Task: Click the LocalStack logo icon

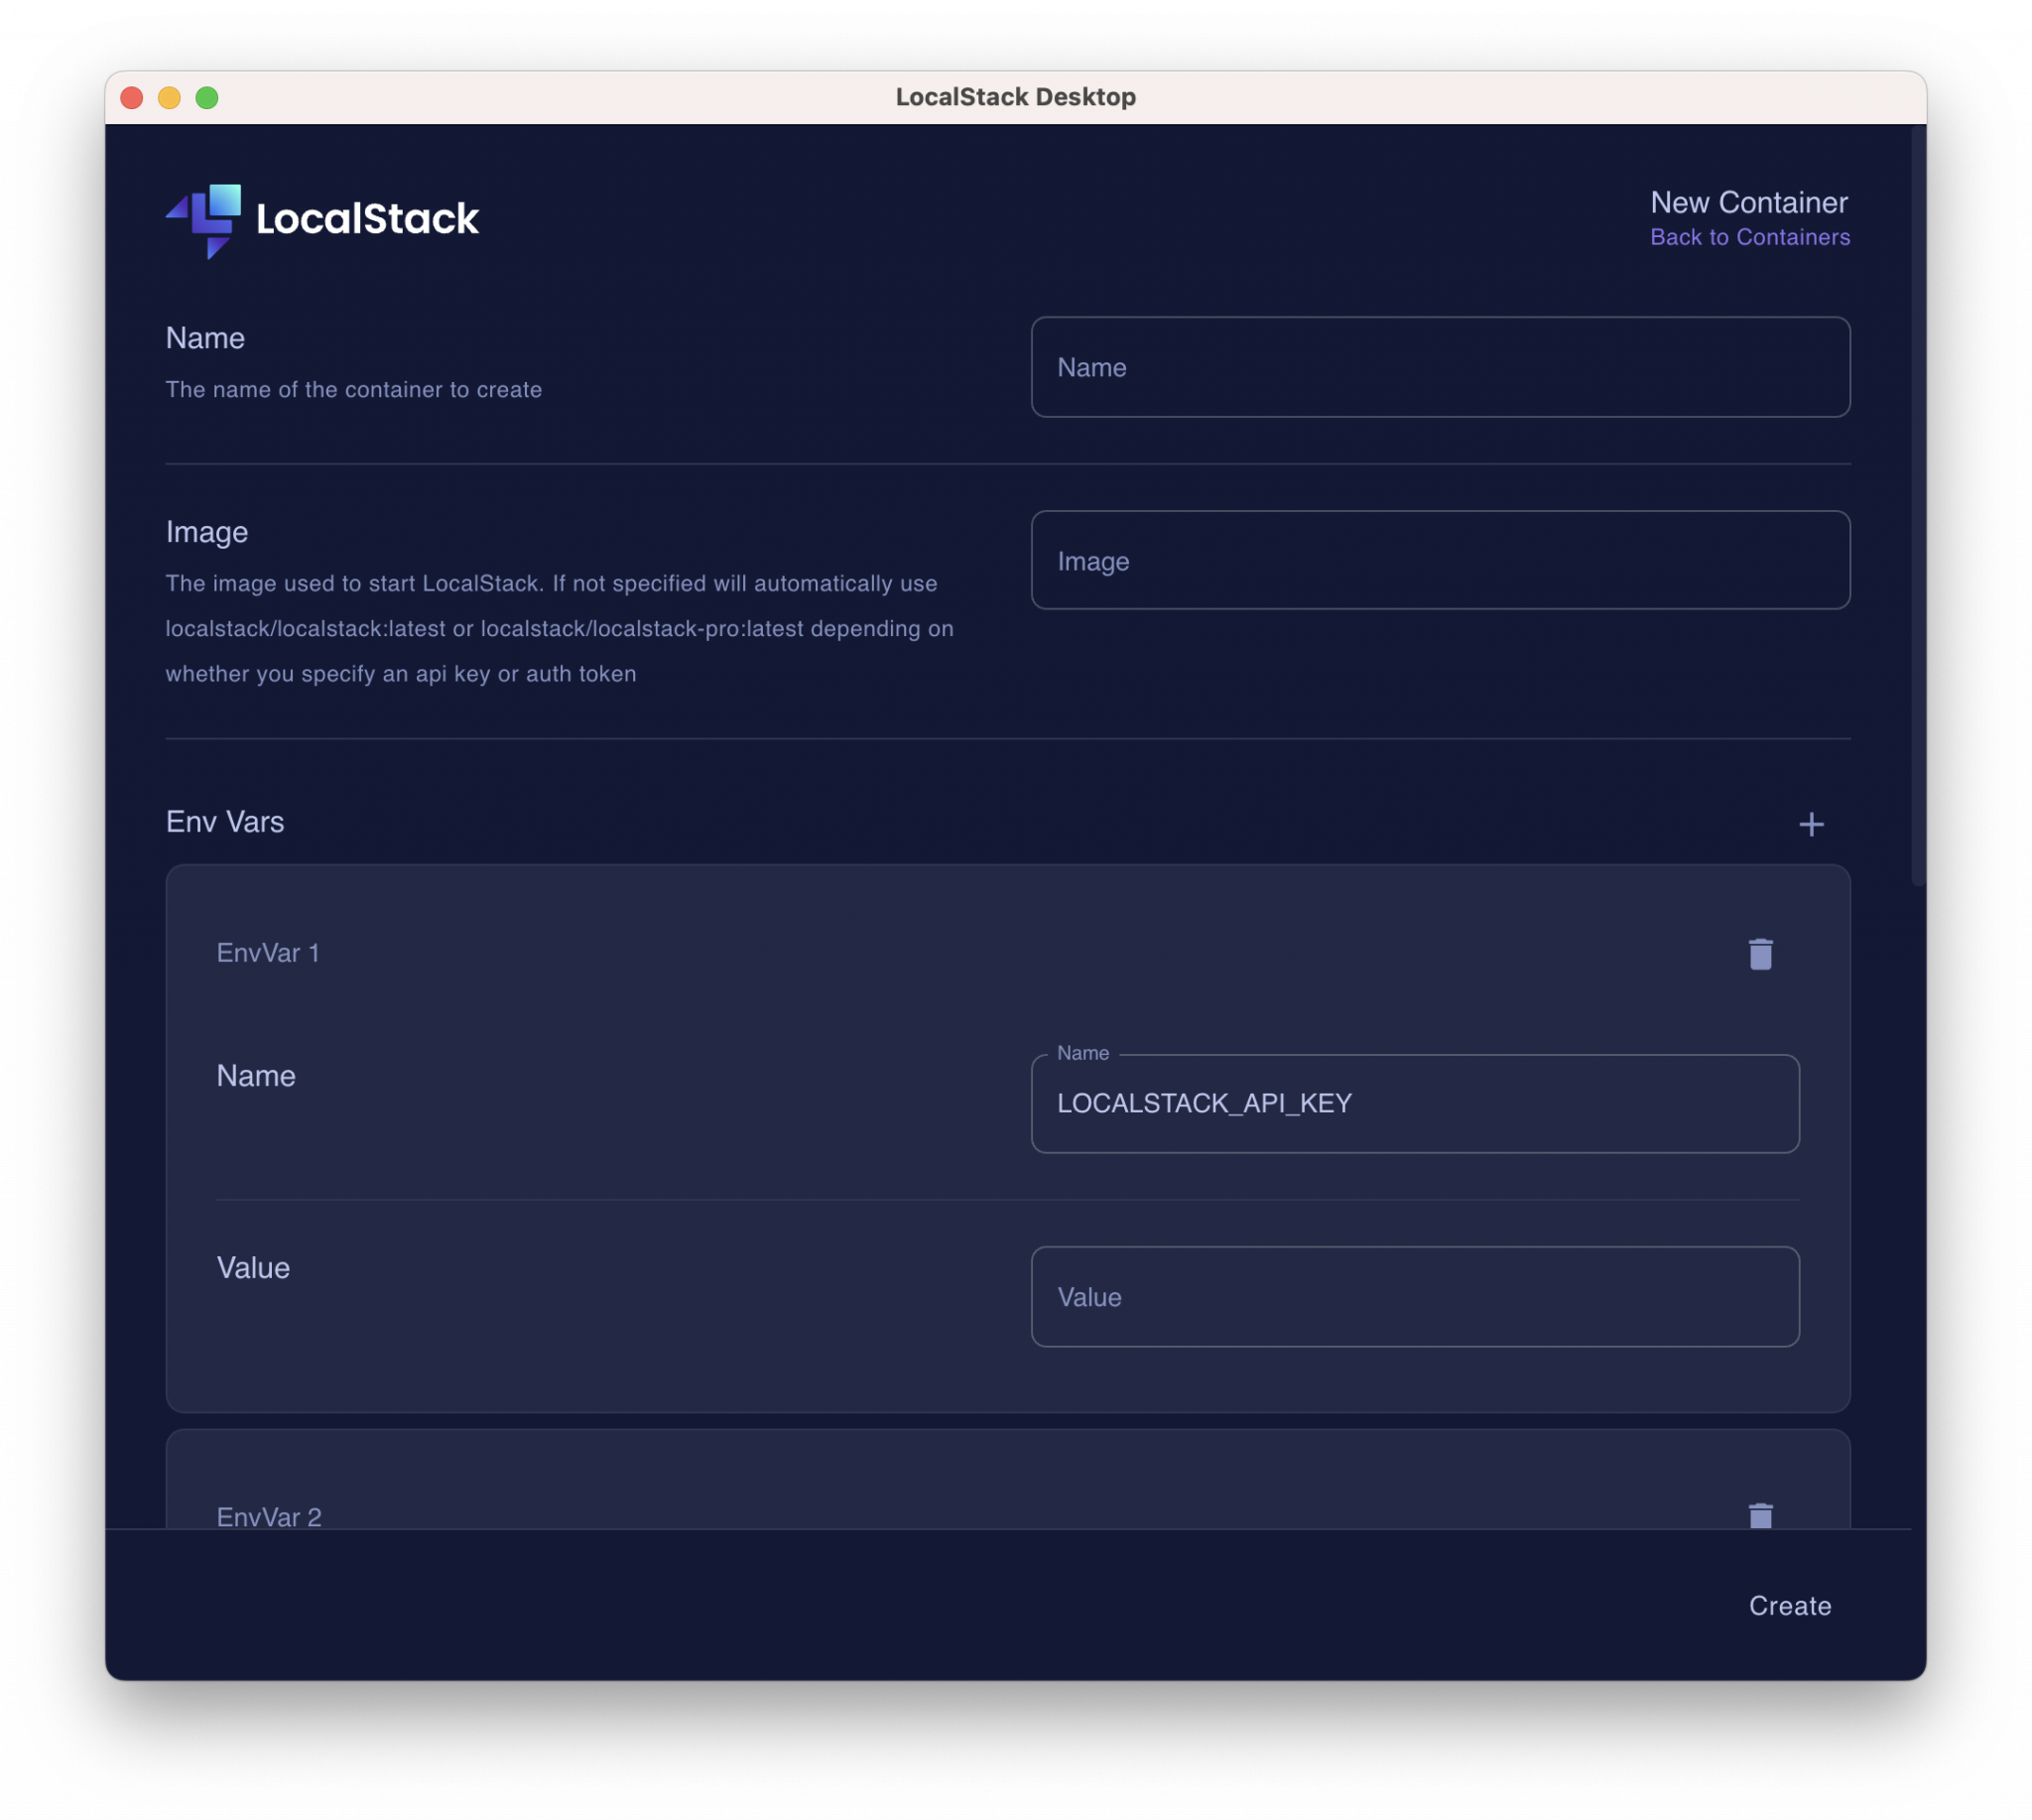Action: [x=205, y=221]
